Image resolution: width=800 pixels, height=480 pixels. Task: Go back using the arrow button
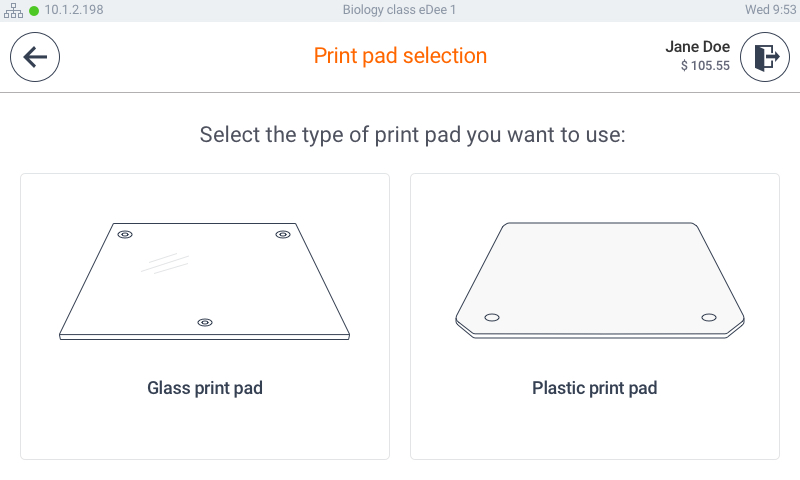click(35, 57)
